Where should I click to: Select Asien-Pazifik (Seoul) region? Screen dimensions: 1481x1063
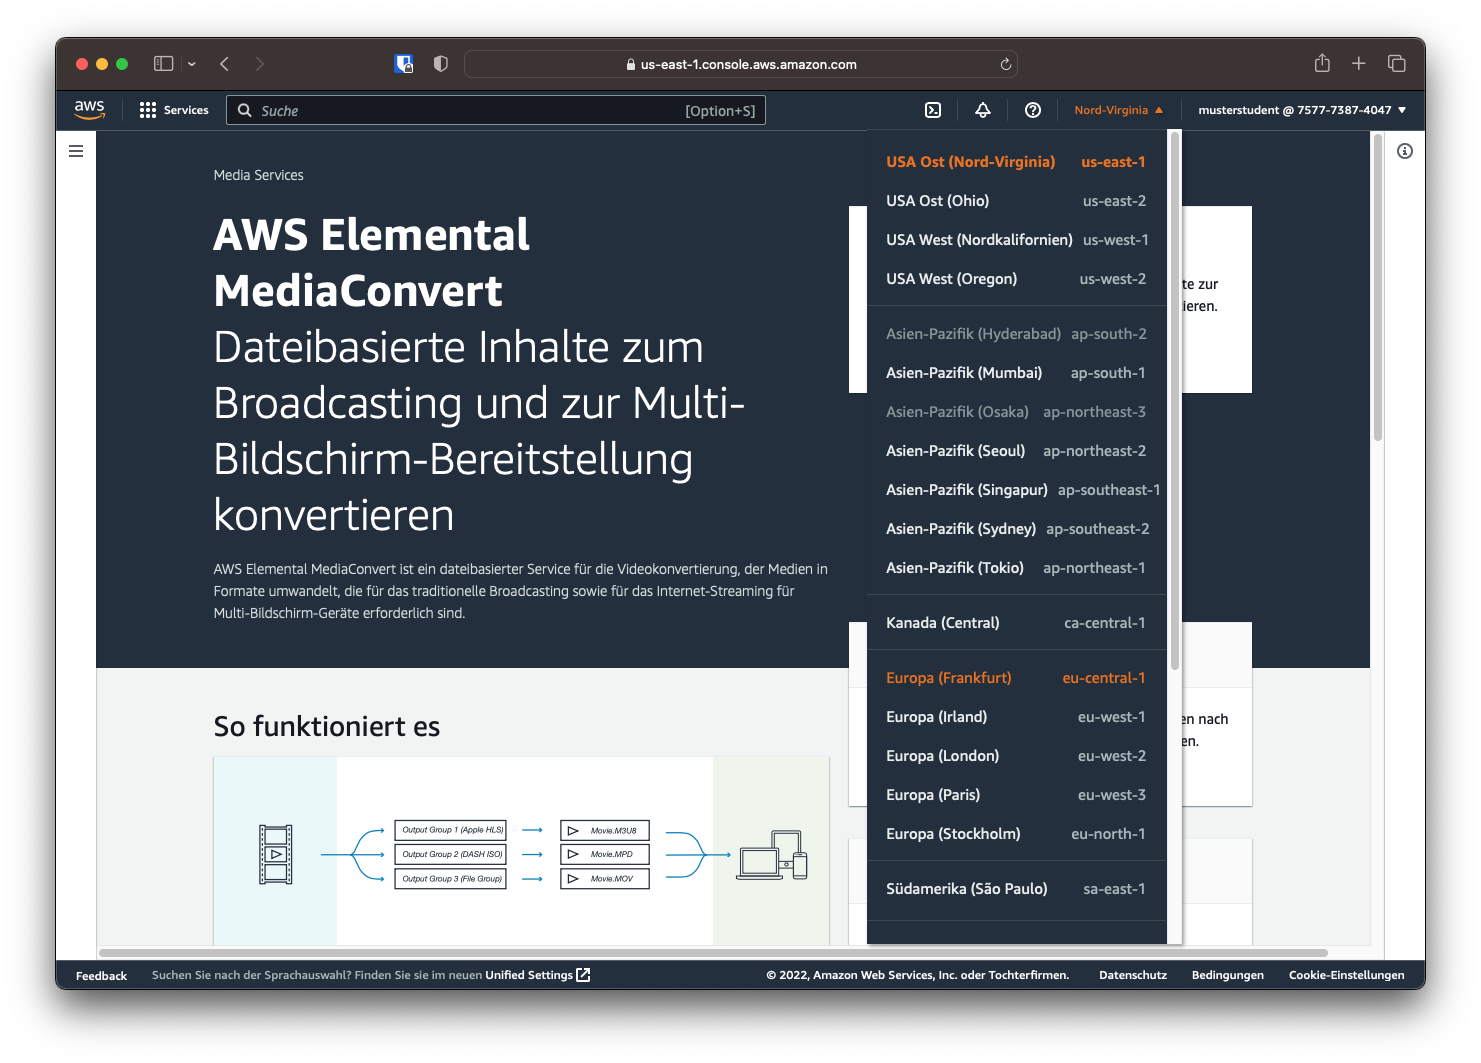pos(1016,451)
